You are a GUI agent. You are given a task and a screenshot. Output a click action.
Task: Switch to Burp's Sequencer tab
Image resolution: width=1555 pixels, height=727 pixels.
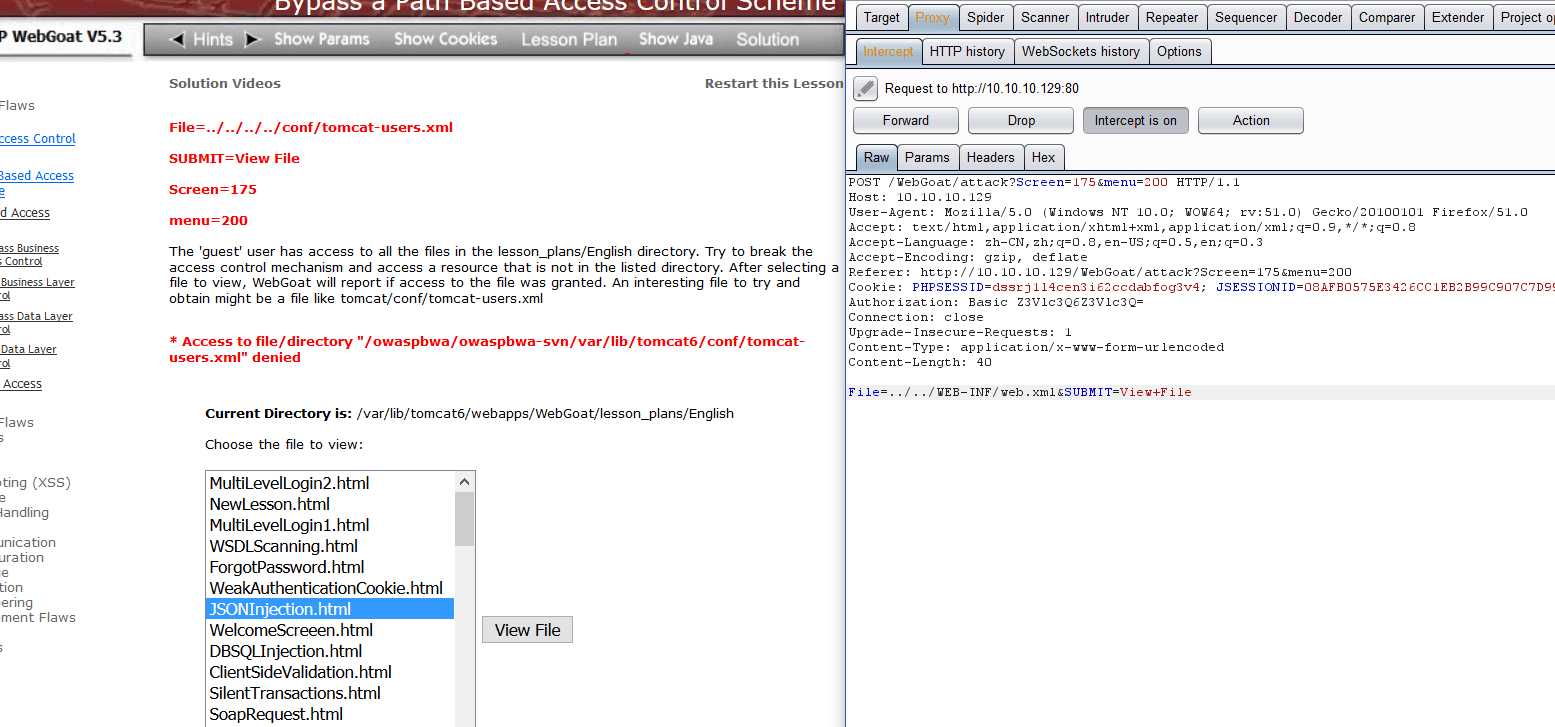tap(1245, 17)
